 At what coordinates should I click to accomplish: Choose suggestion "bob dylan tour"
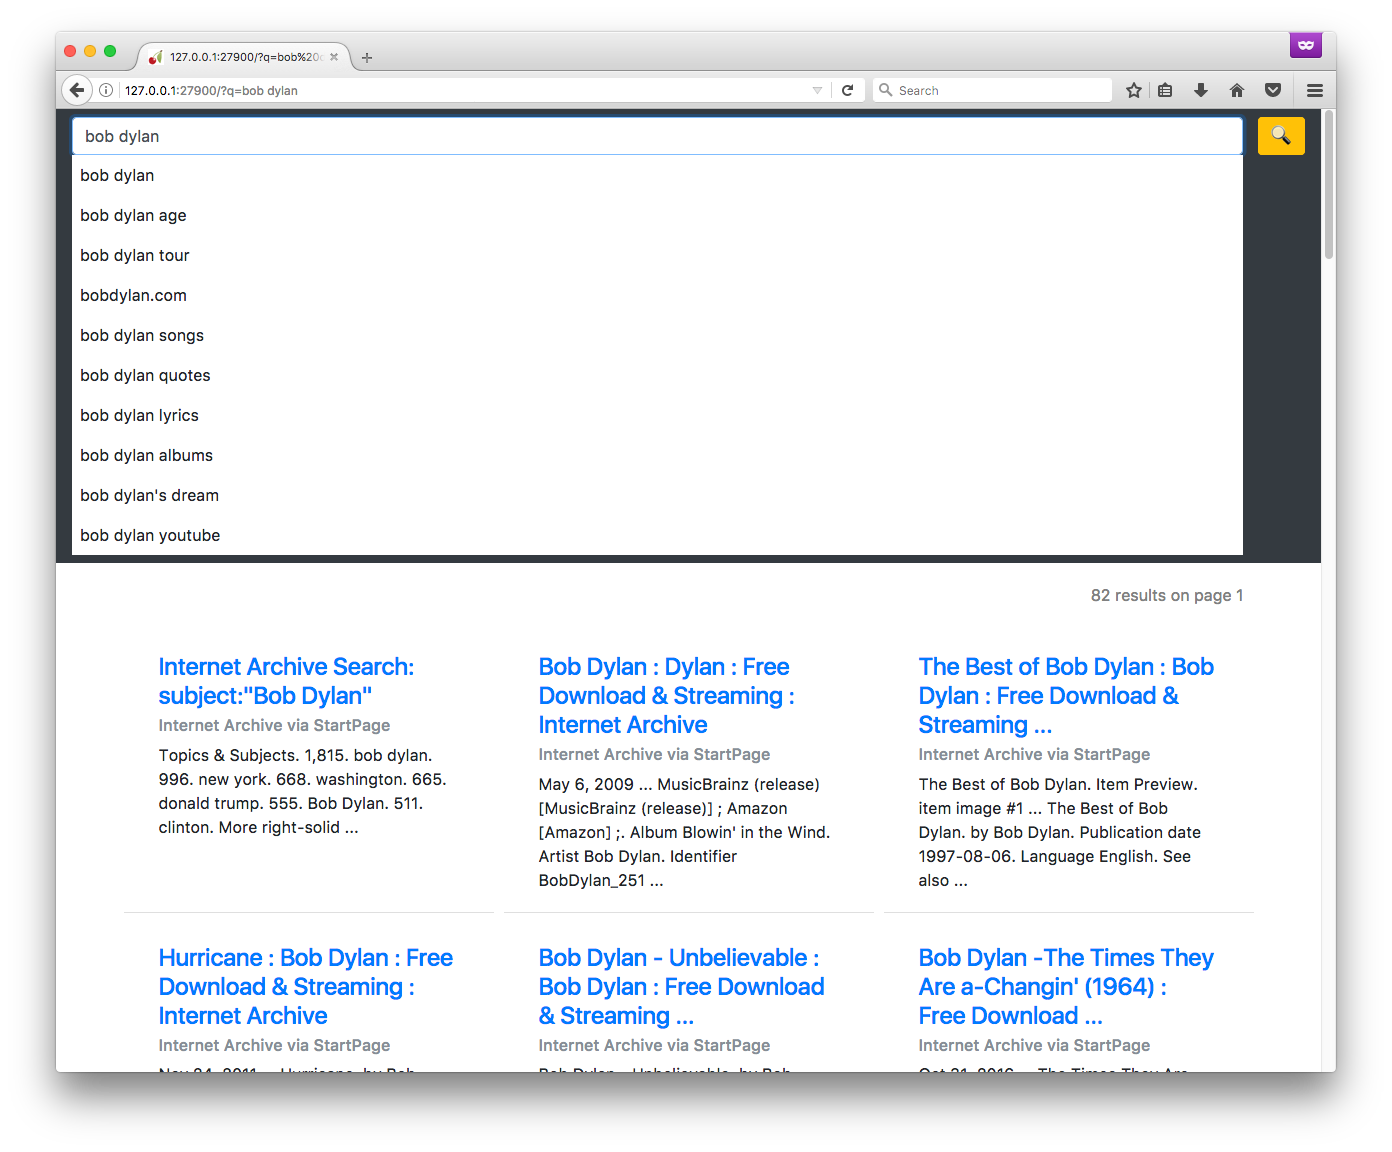pos(657,255)
